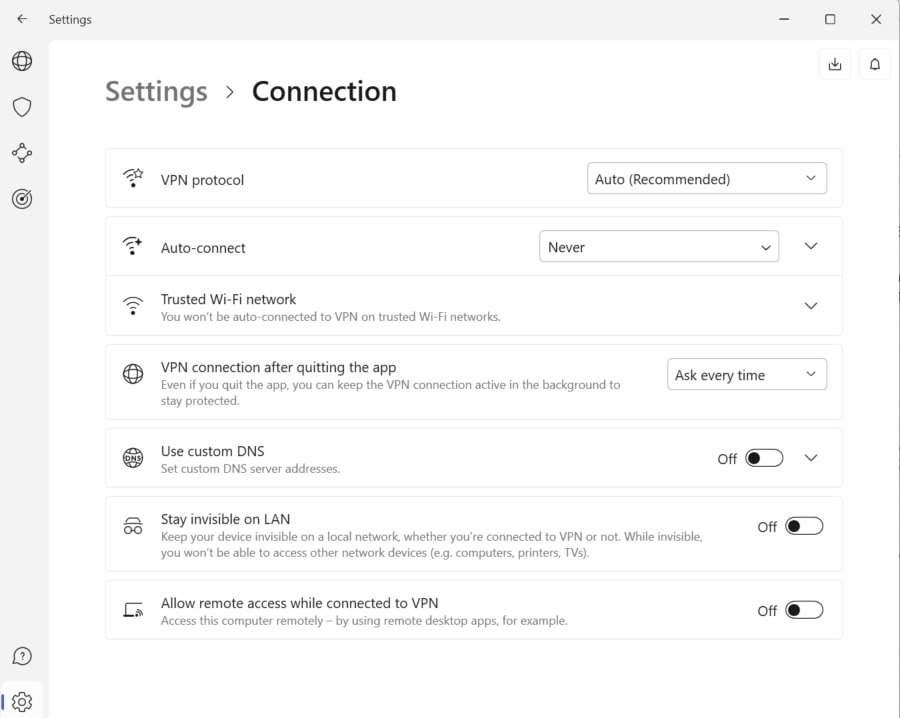Enable remote access while connected to VPN
The image size is (900, 718).
(804, 609)
